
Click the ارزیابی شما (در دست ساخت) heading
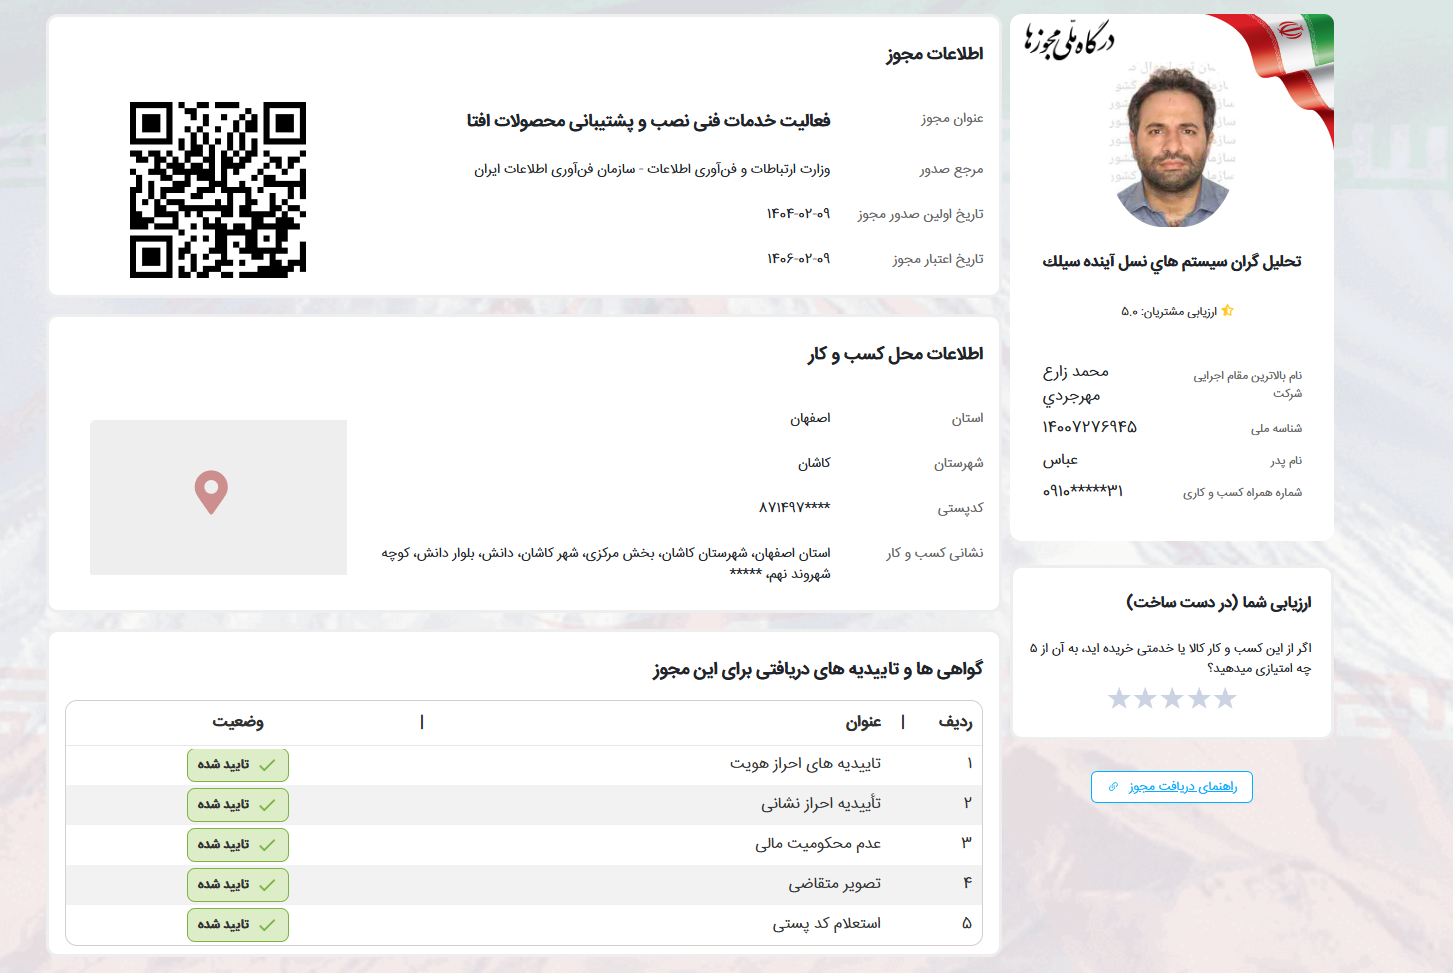(x=1218, y=602)
